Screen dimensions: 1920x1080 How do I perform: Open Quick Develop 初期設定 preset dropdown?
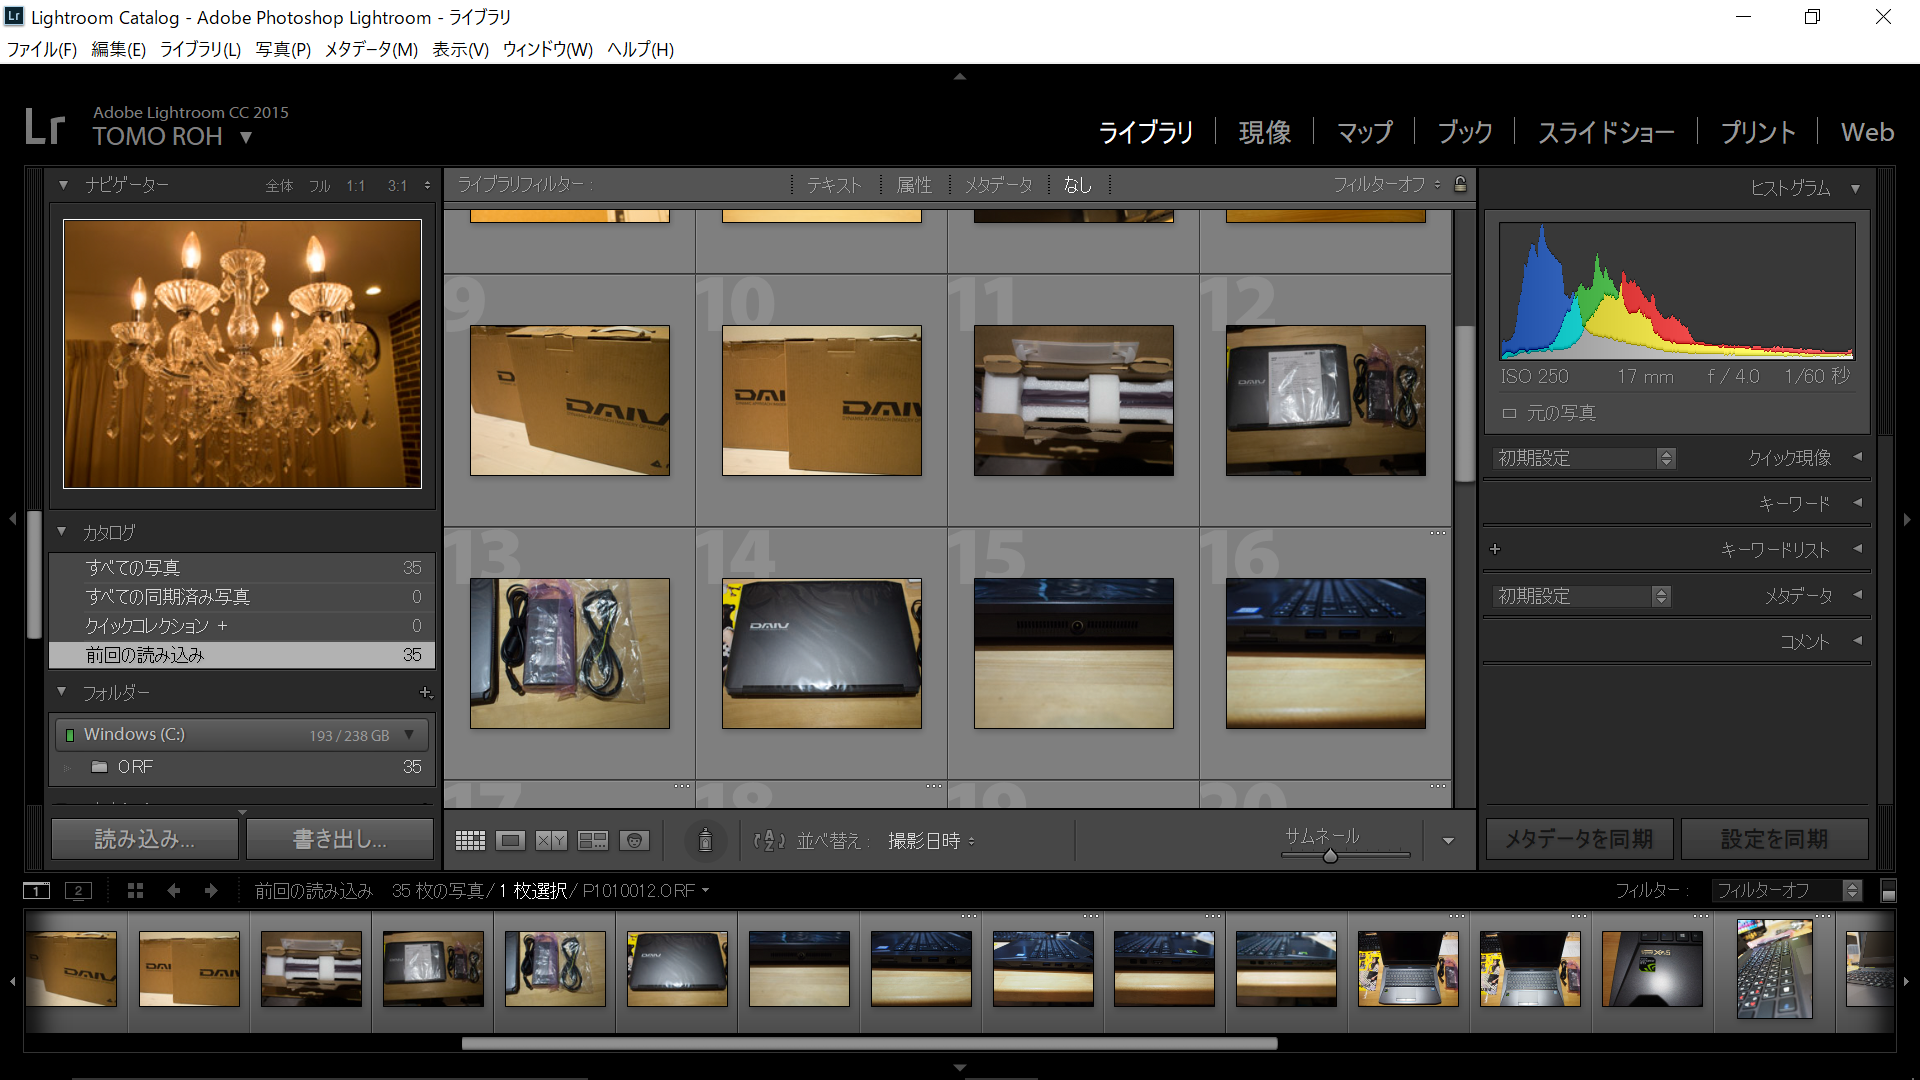click(1584, 458)
